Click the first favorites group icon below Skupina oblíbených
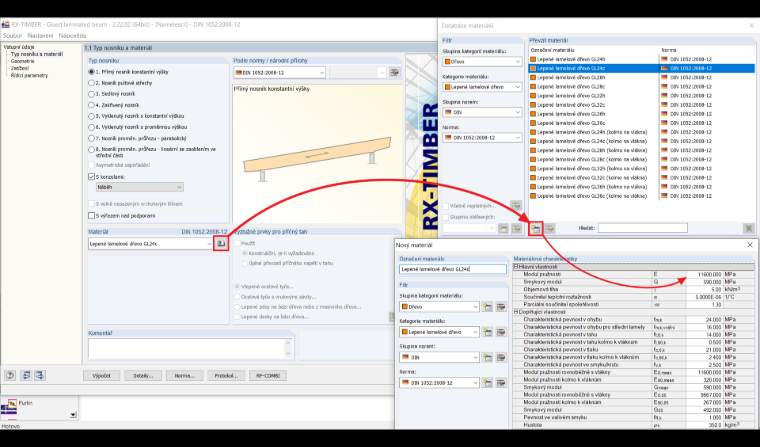Image resolution: width=760 pixels, height=447 pixels. tap(503, 228)
